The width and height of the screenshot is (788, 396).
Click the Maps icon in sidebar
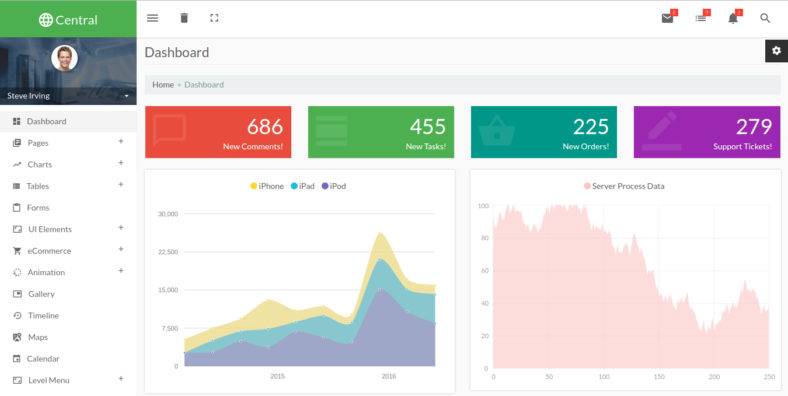point(17,337)
